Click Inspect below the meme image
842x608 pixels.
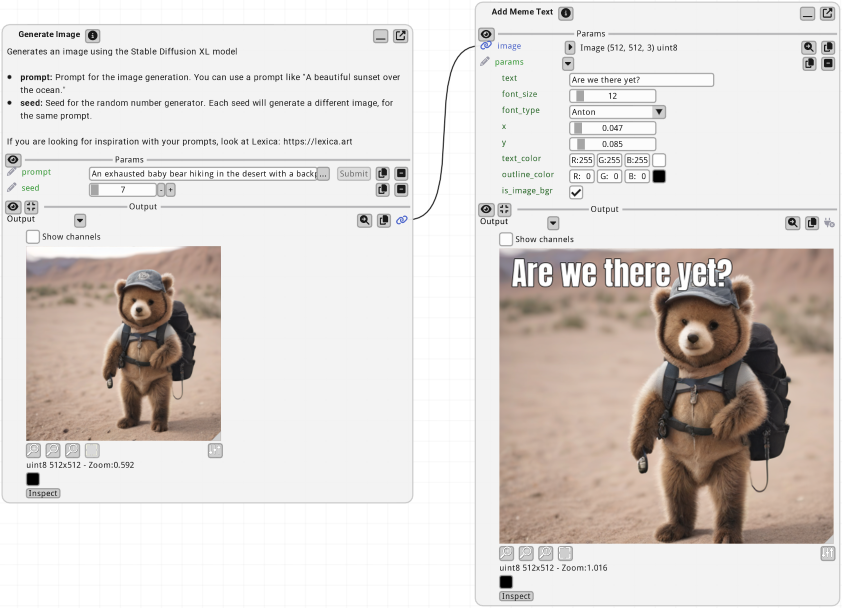pyautogui.click(x=515, y=595)
